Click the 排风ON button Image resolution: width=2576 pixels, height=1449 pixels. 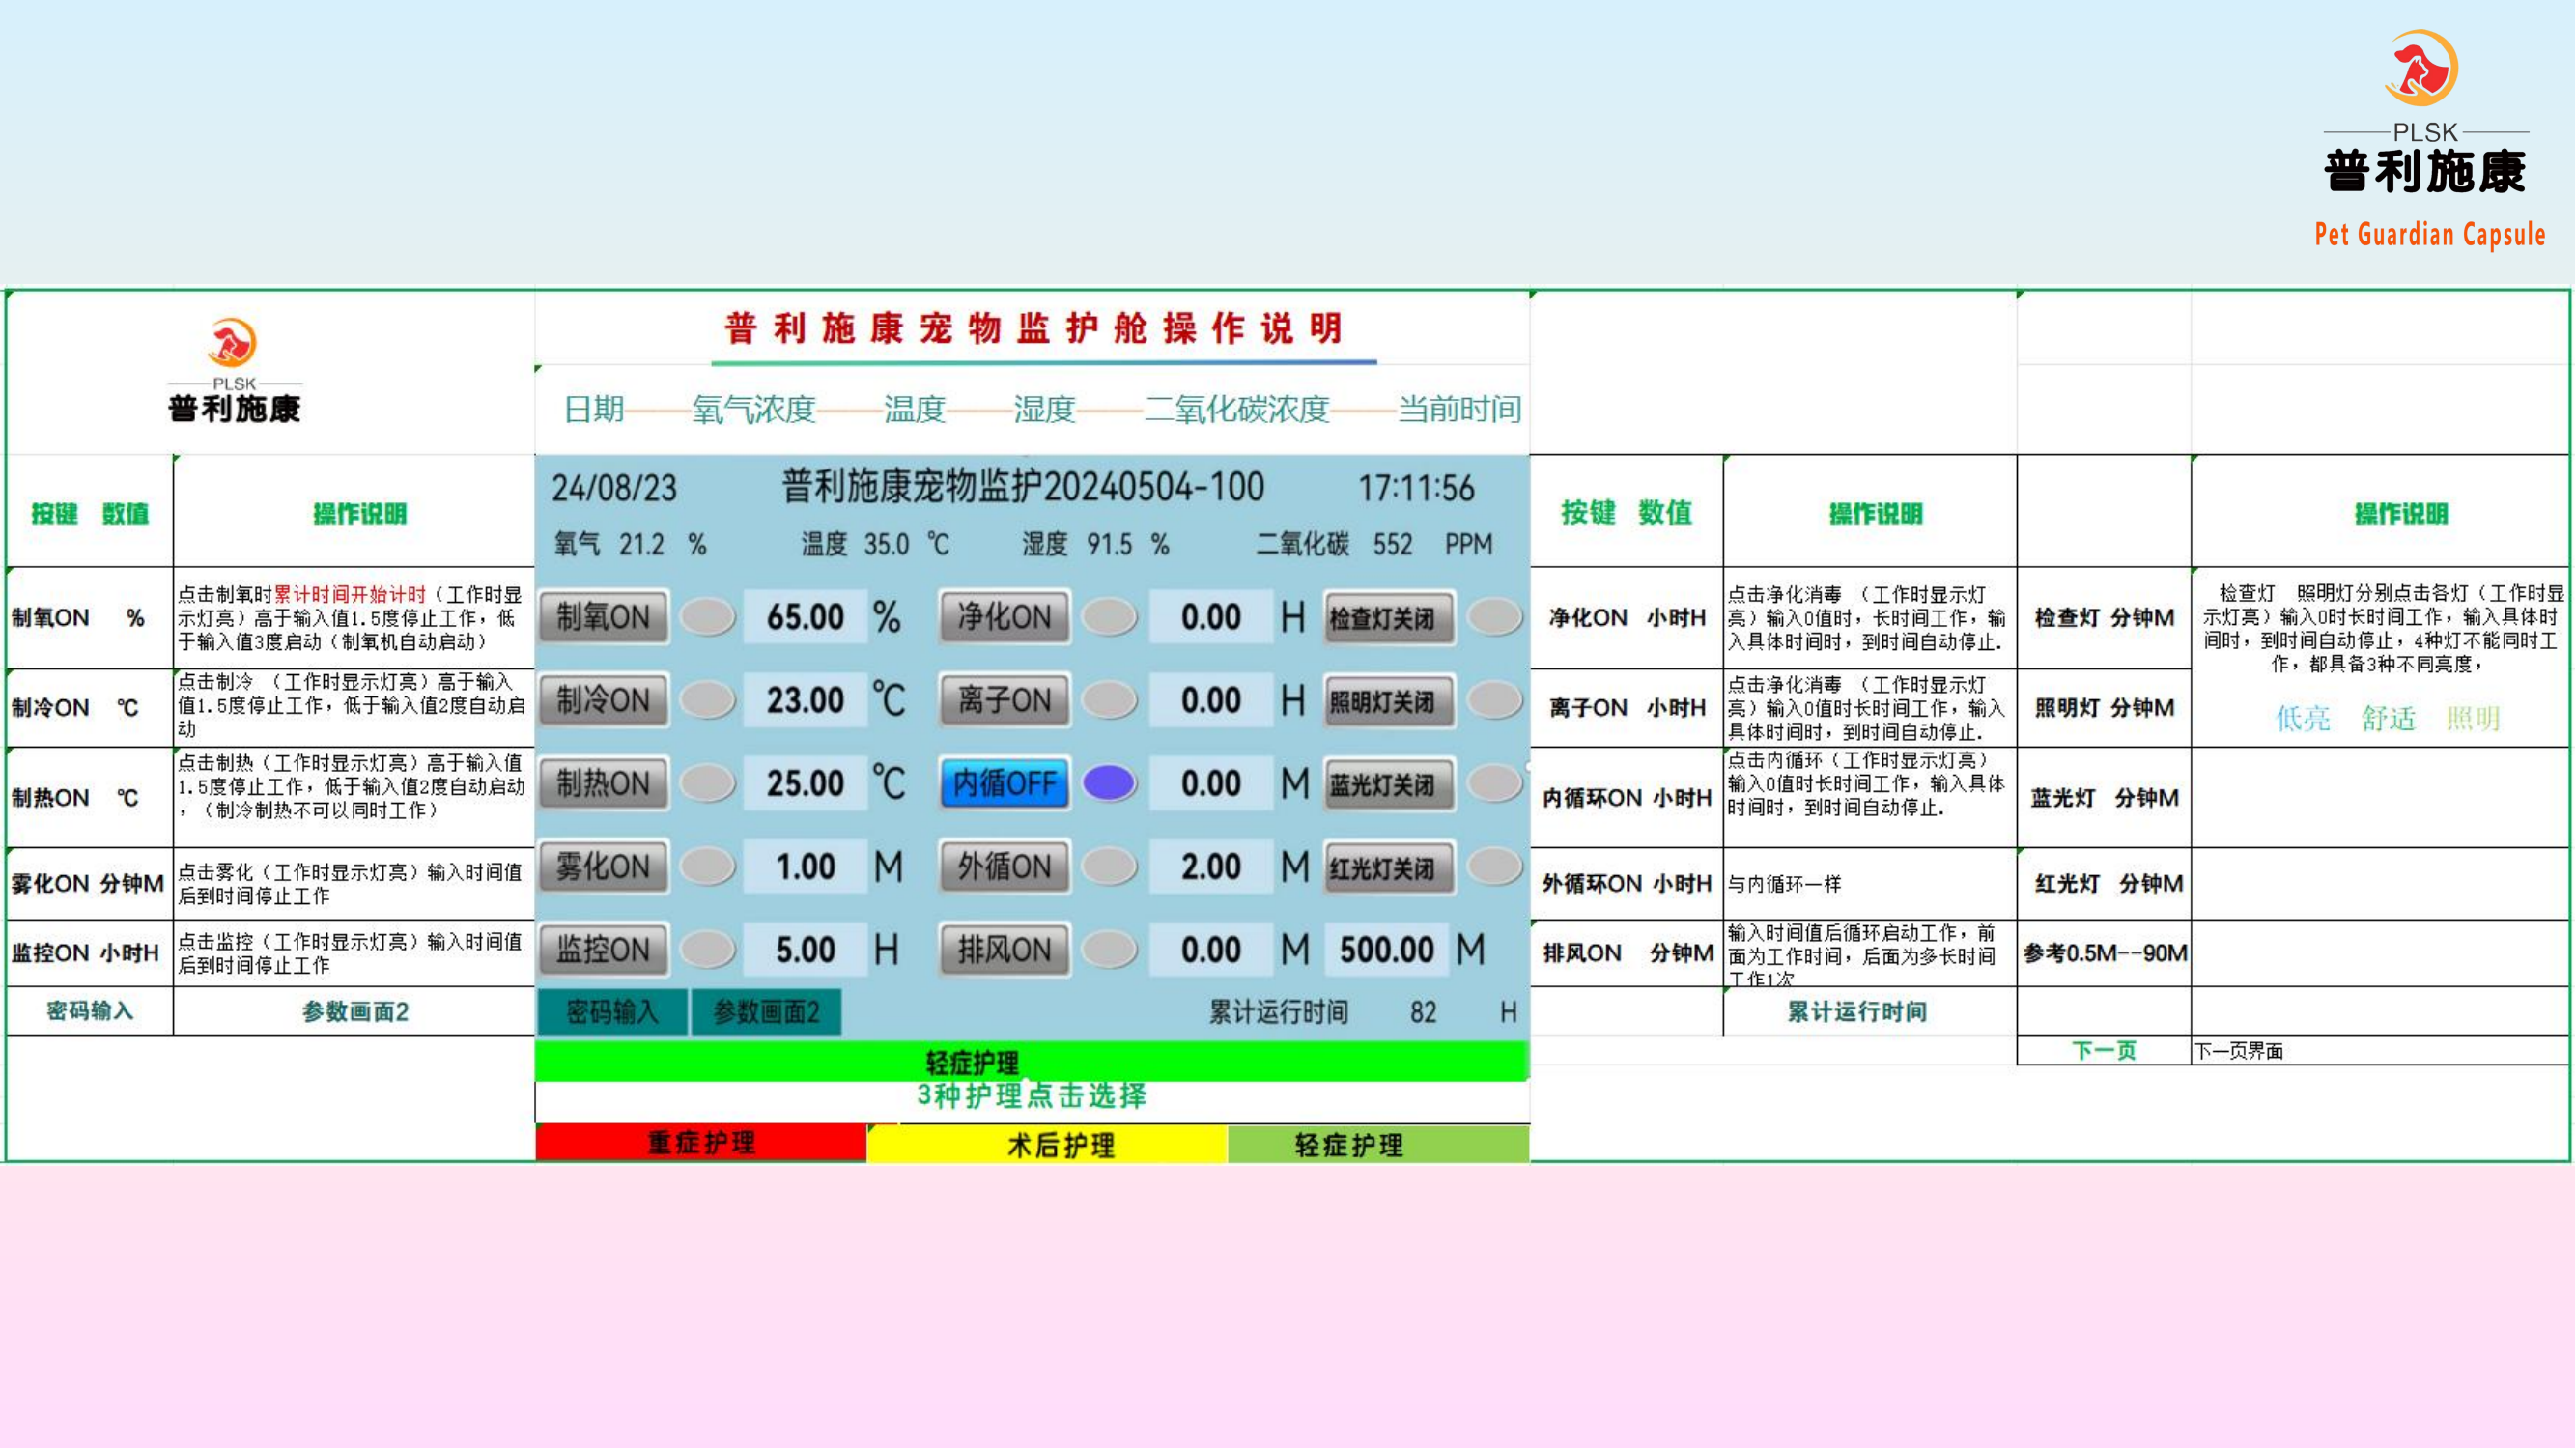pyautogui.click(x=1005, y=949)
